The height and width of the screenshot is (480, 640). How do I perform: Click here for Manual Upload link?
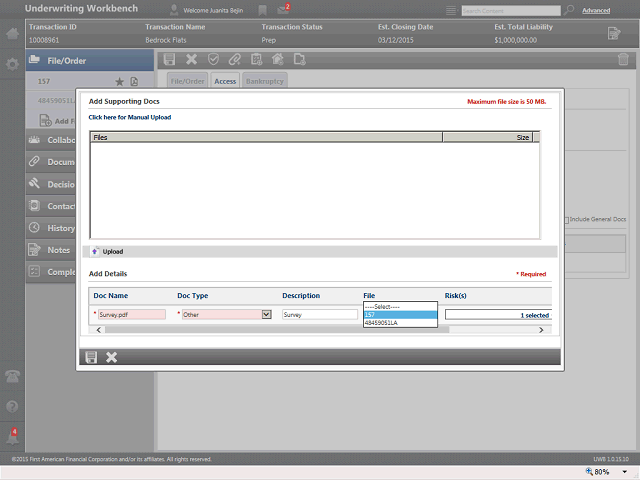pos(130,117)
